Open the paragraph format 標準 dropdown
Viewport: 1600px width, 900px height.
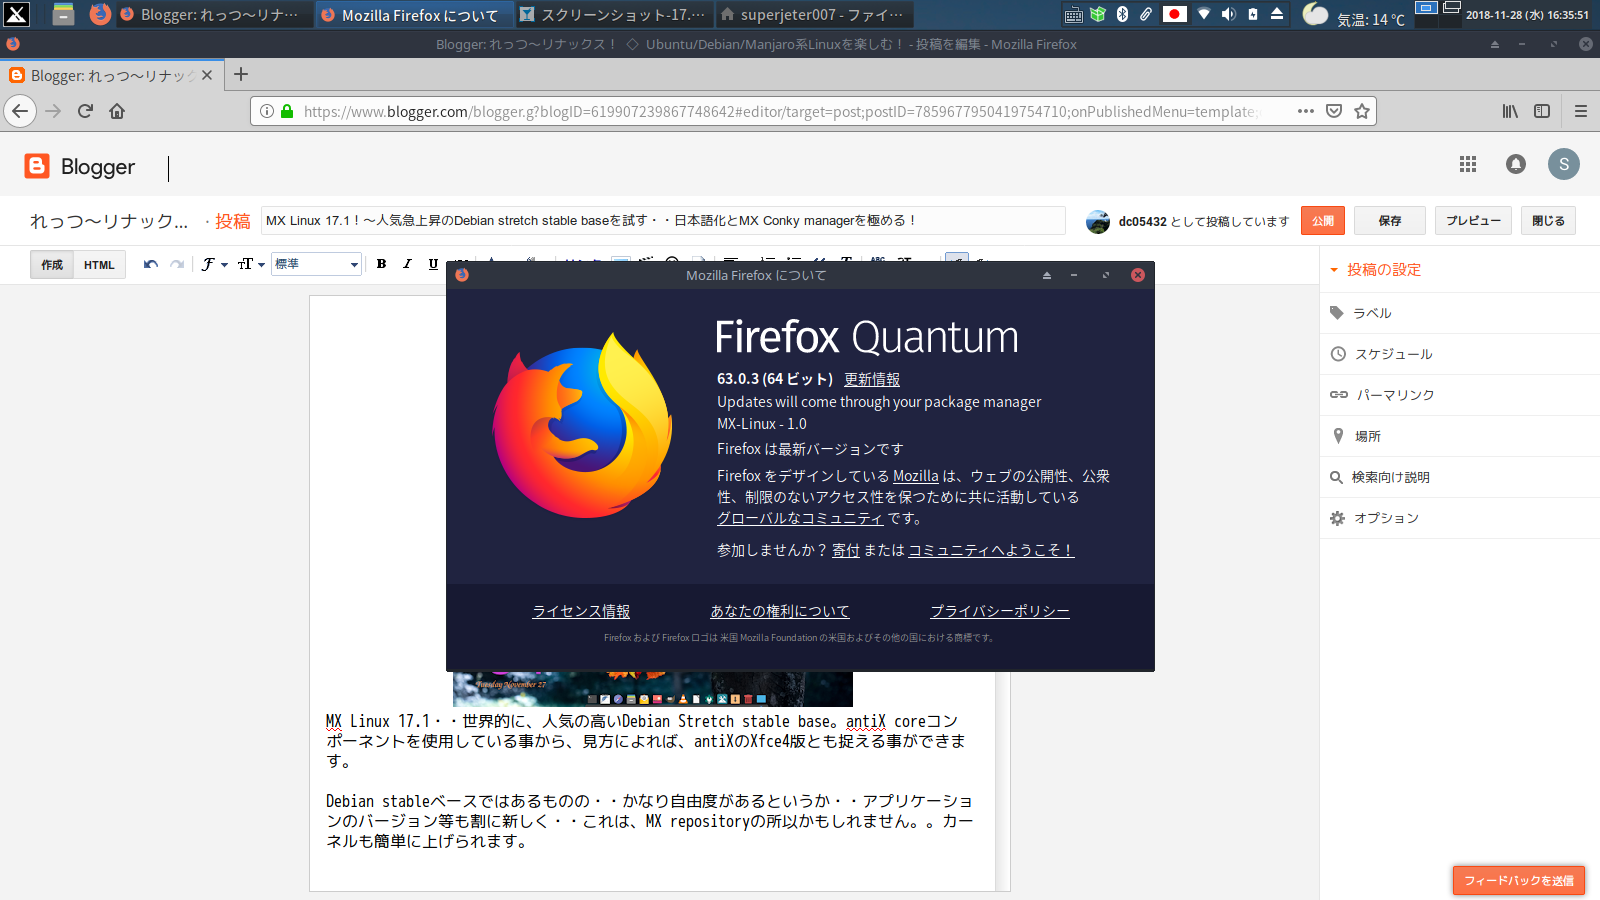[x=316, y=264]
